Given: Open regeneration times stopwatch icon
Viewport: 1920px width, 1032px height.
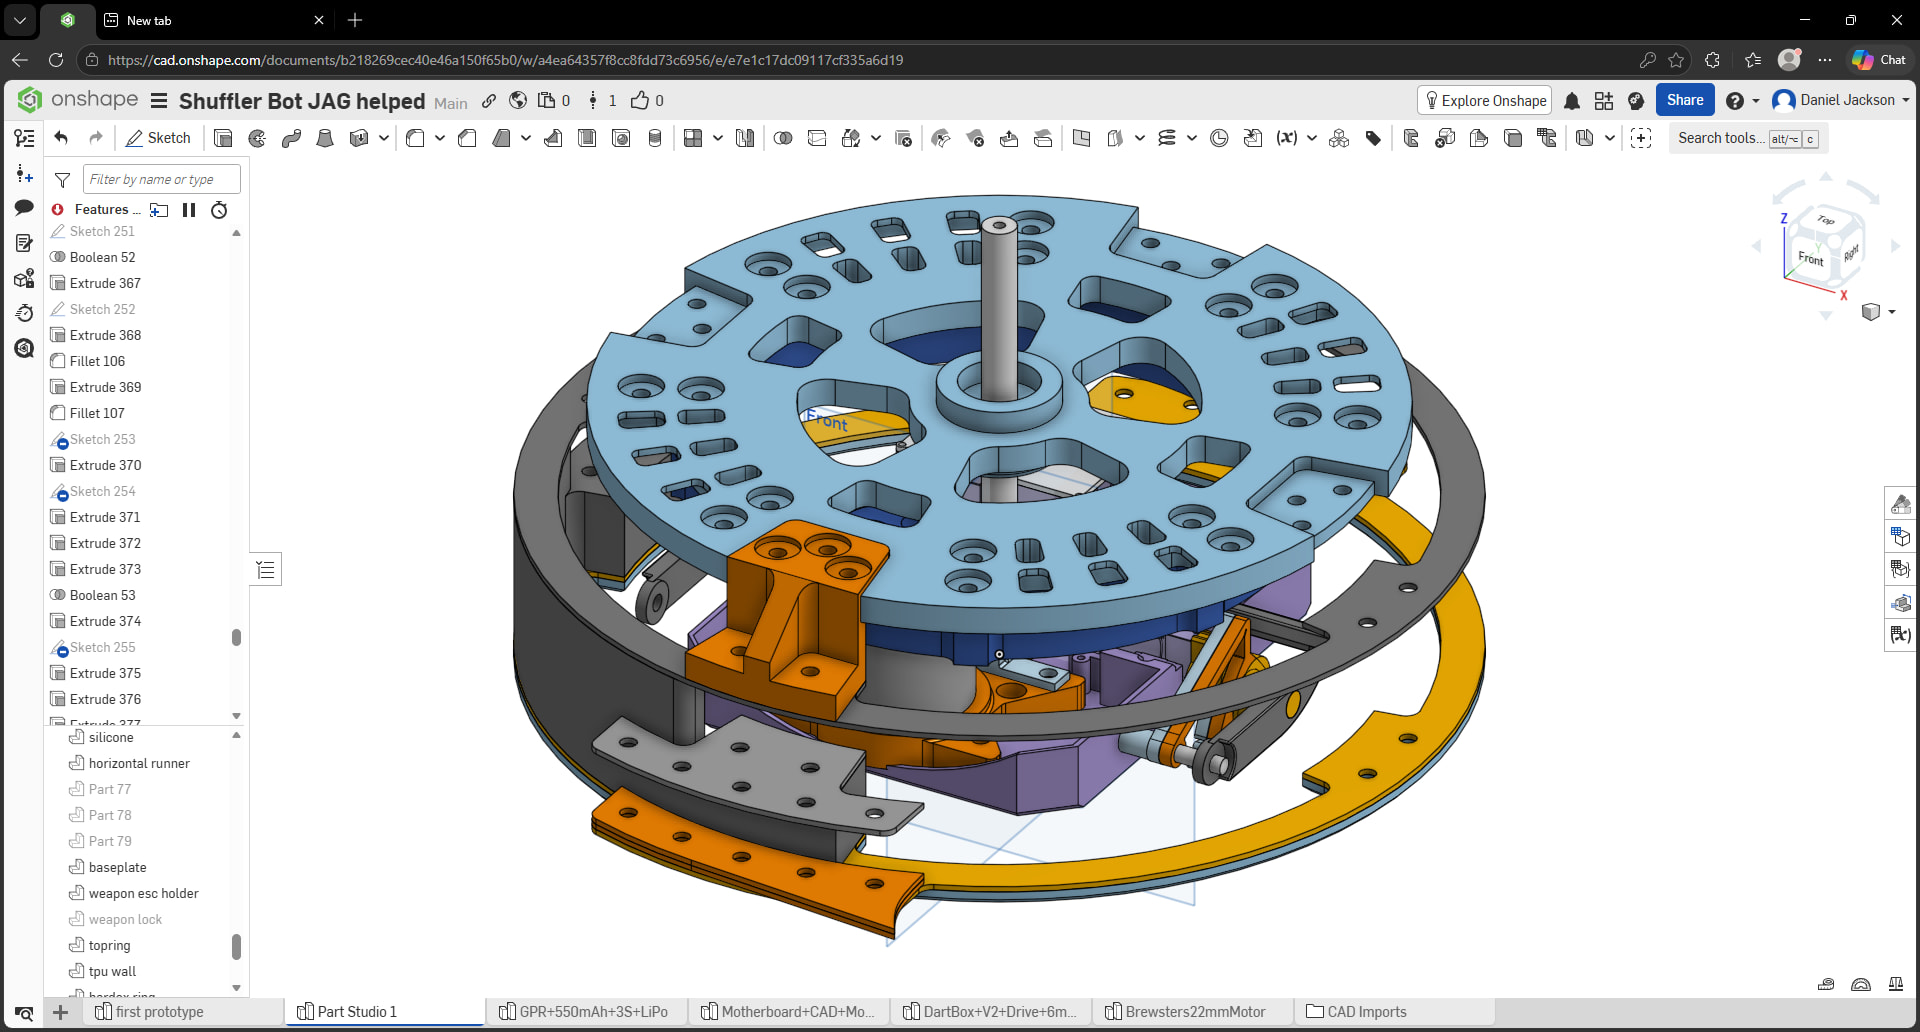Looking at the screenshot, I should coord(219,210).
